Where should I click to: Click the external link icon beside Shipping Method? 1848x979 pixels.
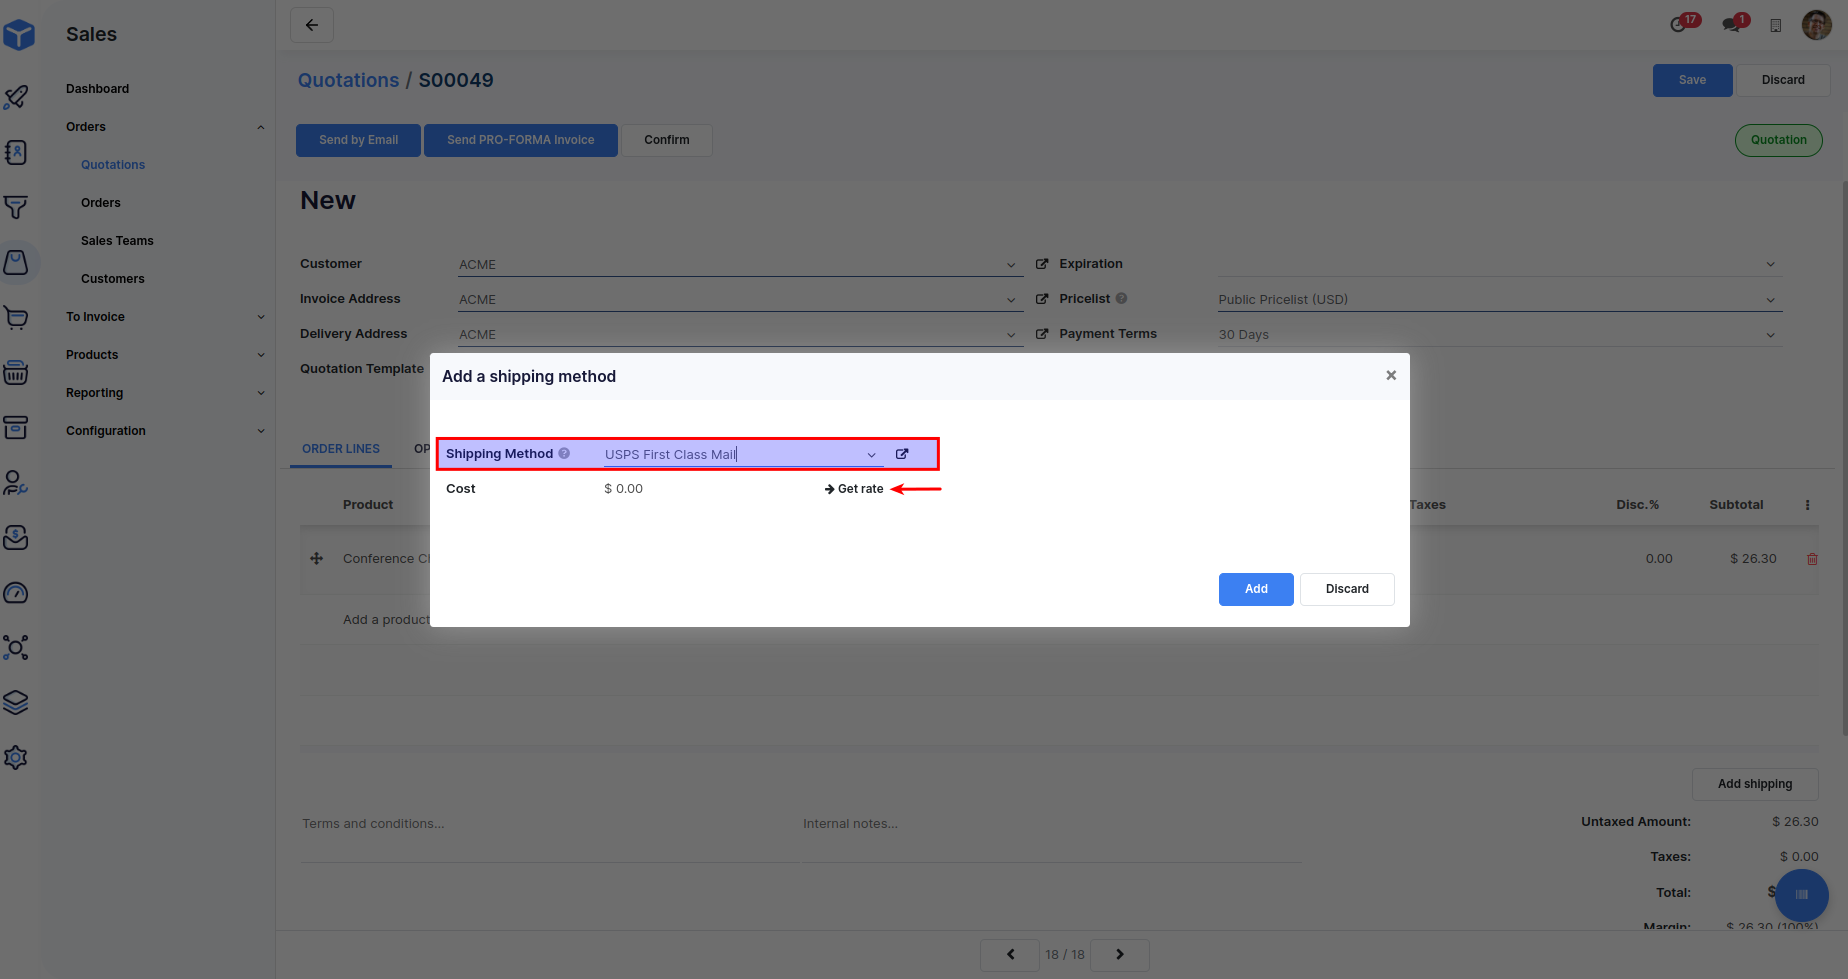pyautogui.click(x=902, y=454)
